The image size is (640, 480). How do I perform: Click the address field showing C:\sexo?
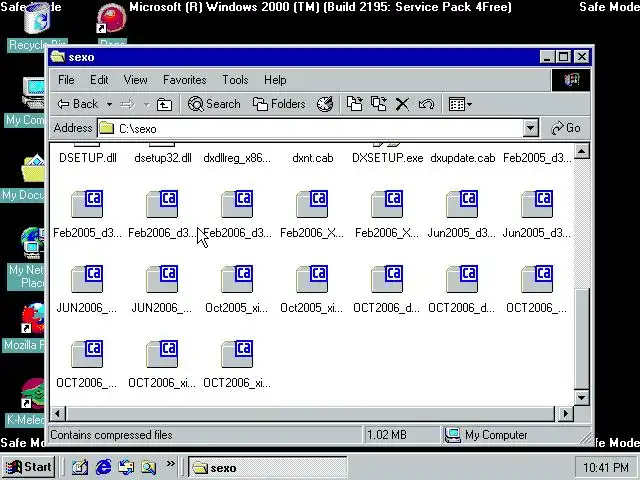point(310,129)
